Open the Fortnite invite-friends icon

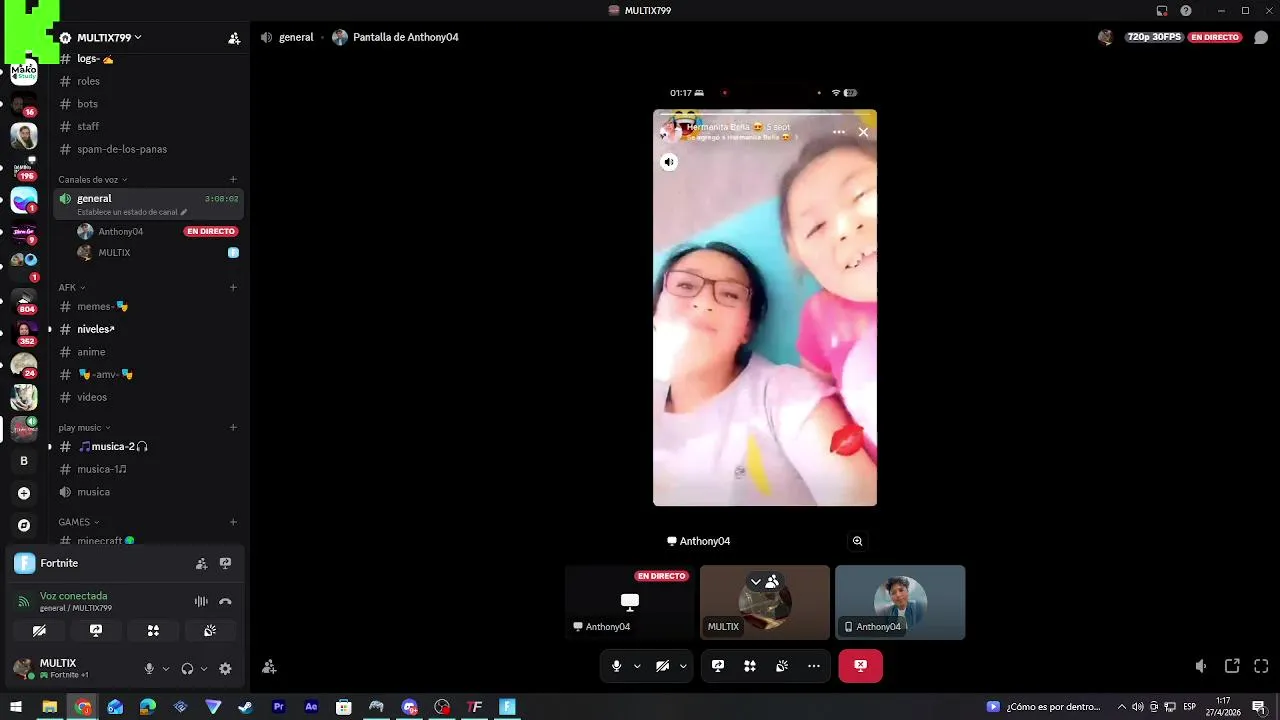coord(201,563)
